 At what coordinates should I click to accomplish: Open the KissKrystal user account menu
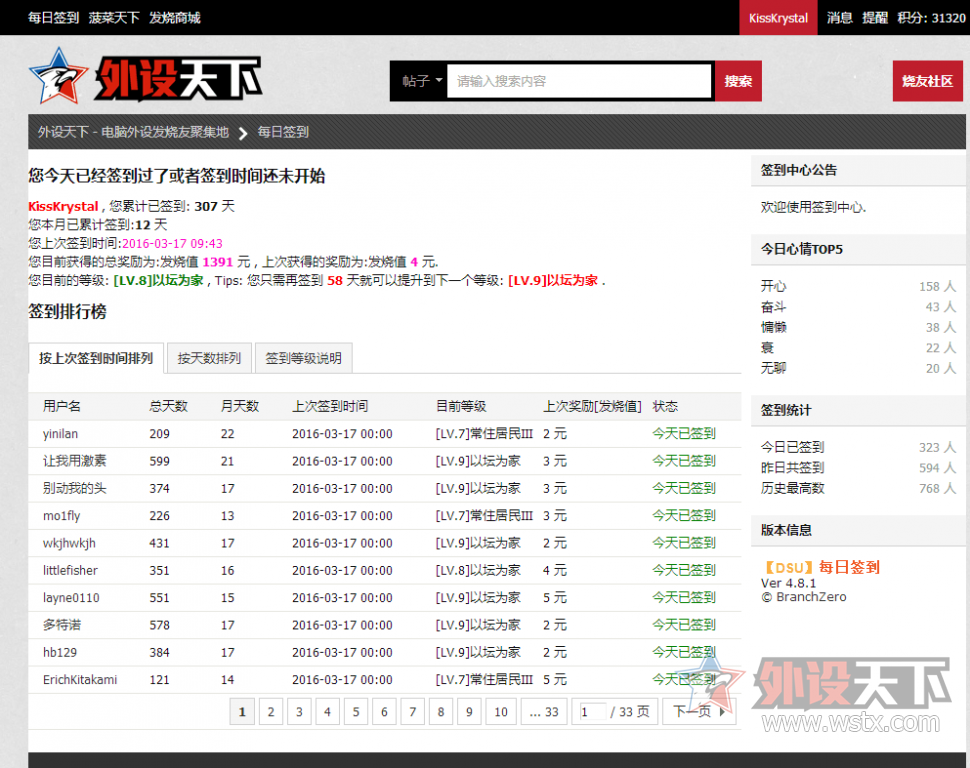coord(778,18)
